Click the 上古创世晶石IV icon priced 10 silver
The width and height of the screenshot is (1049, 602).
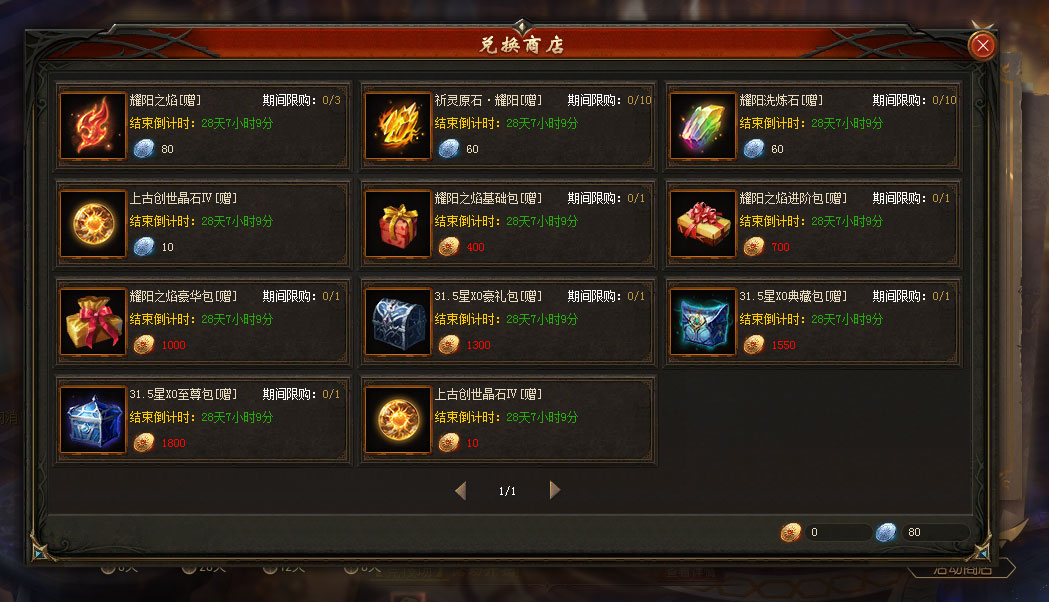pos(93,224)
